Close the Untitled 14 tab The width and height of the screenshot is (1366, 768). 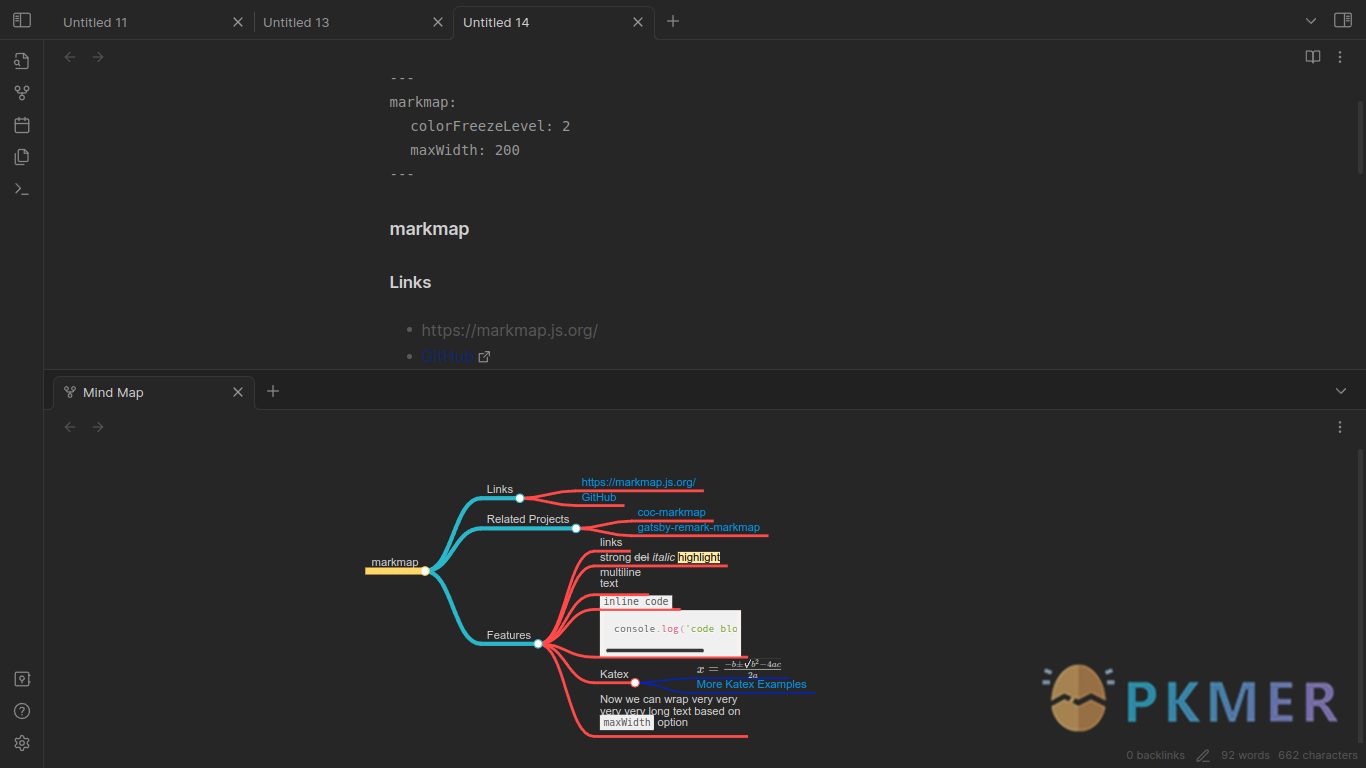[x=638, y=22]
